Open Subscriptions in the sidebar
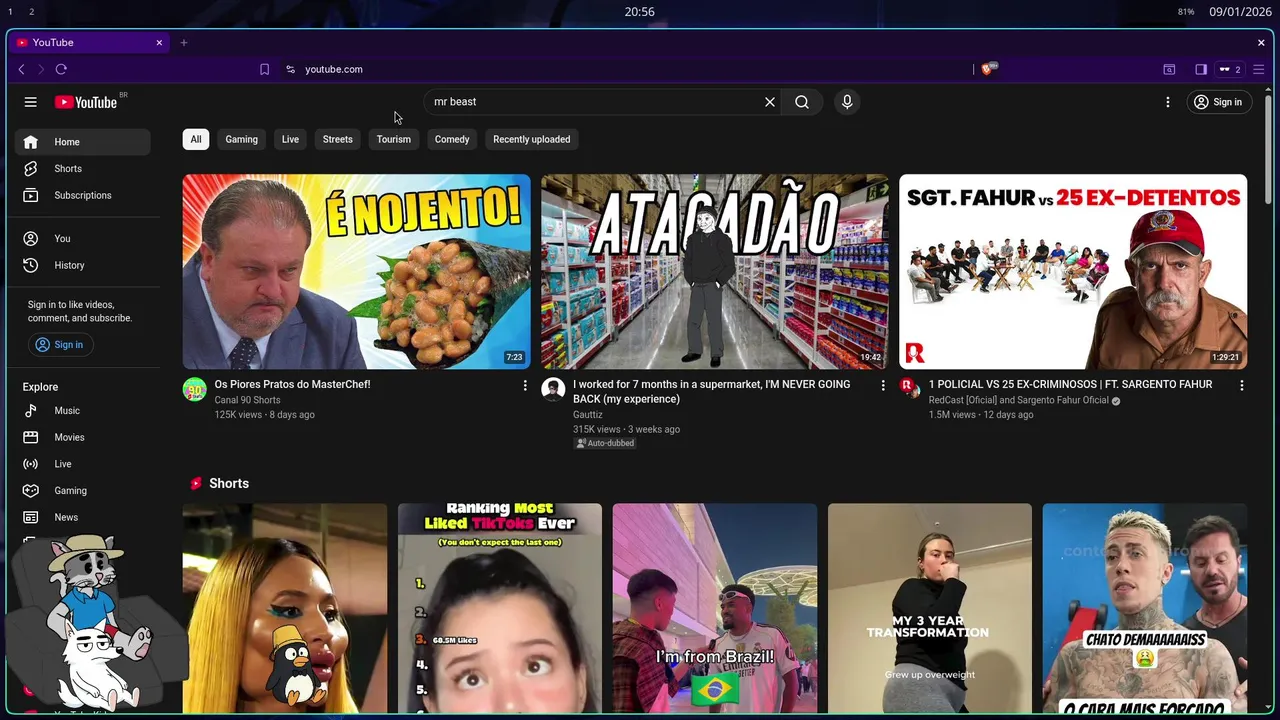This screenshot has height=720, width=1280. [x=83, y=195]
